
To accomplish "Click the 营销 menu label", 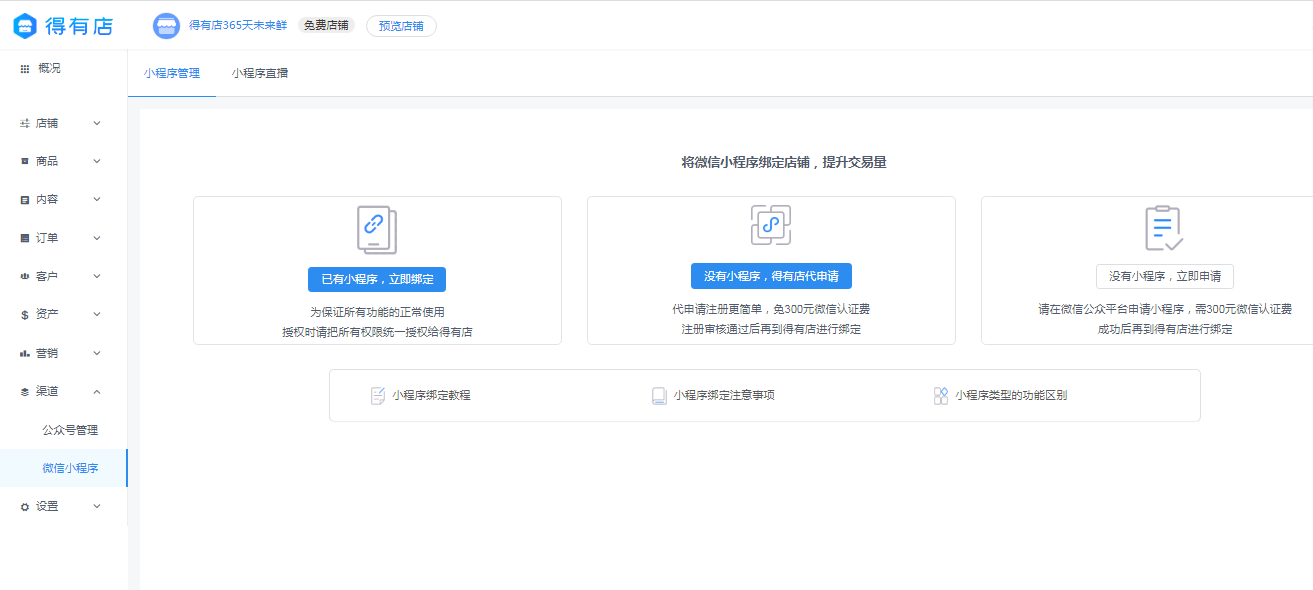I will (x=47, y=353).
